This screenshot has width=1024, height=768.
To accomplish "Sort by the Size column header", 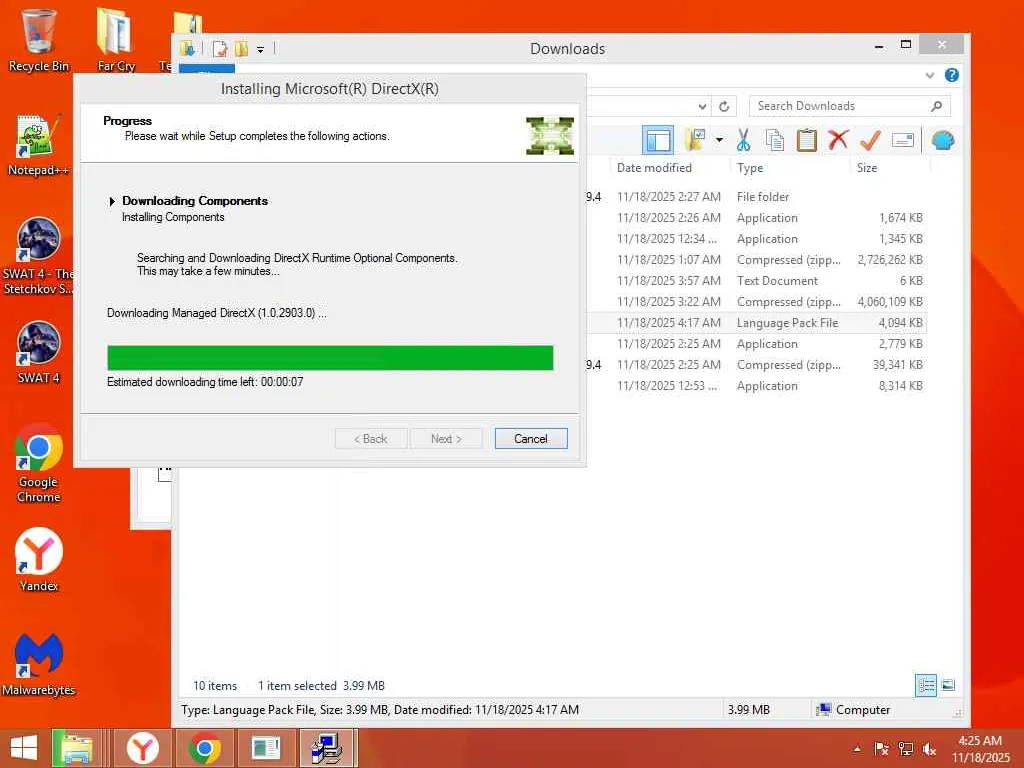I will tap(867, 168).
